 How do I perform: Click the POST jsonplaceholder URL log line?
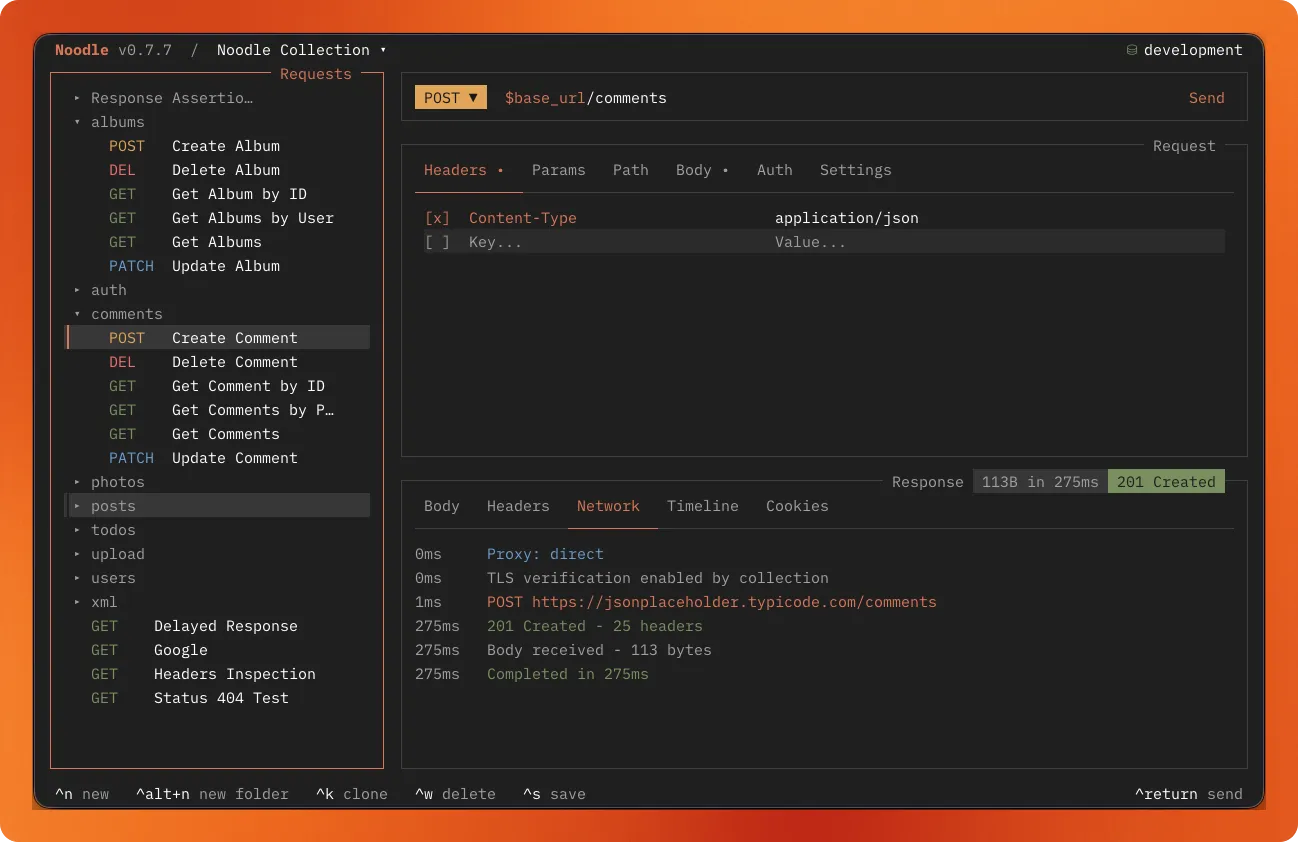[x=712, y=602]
